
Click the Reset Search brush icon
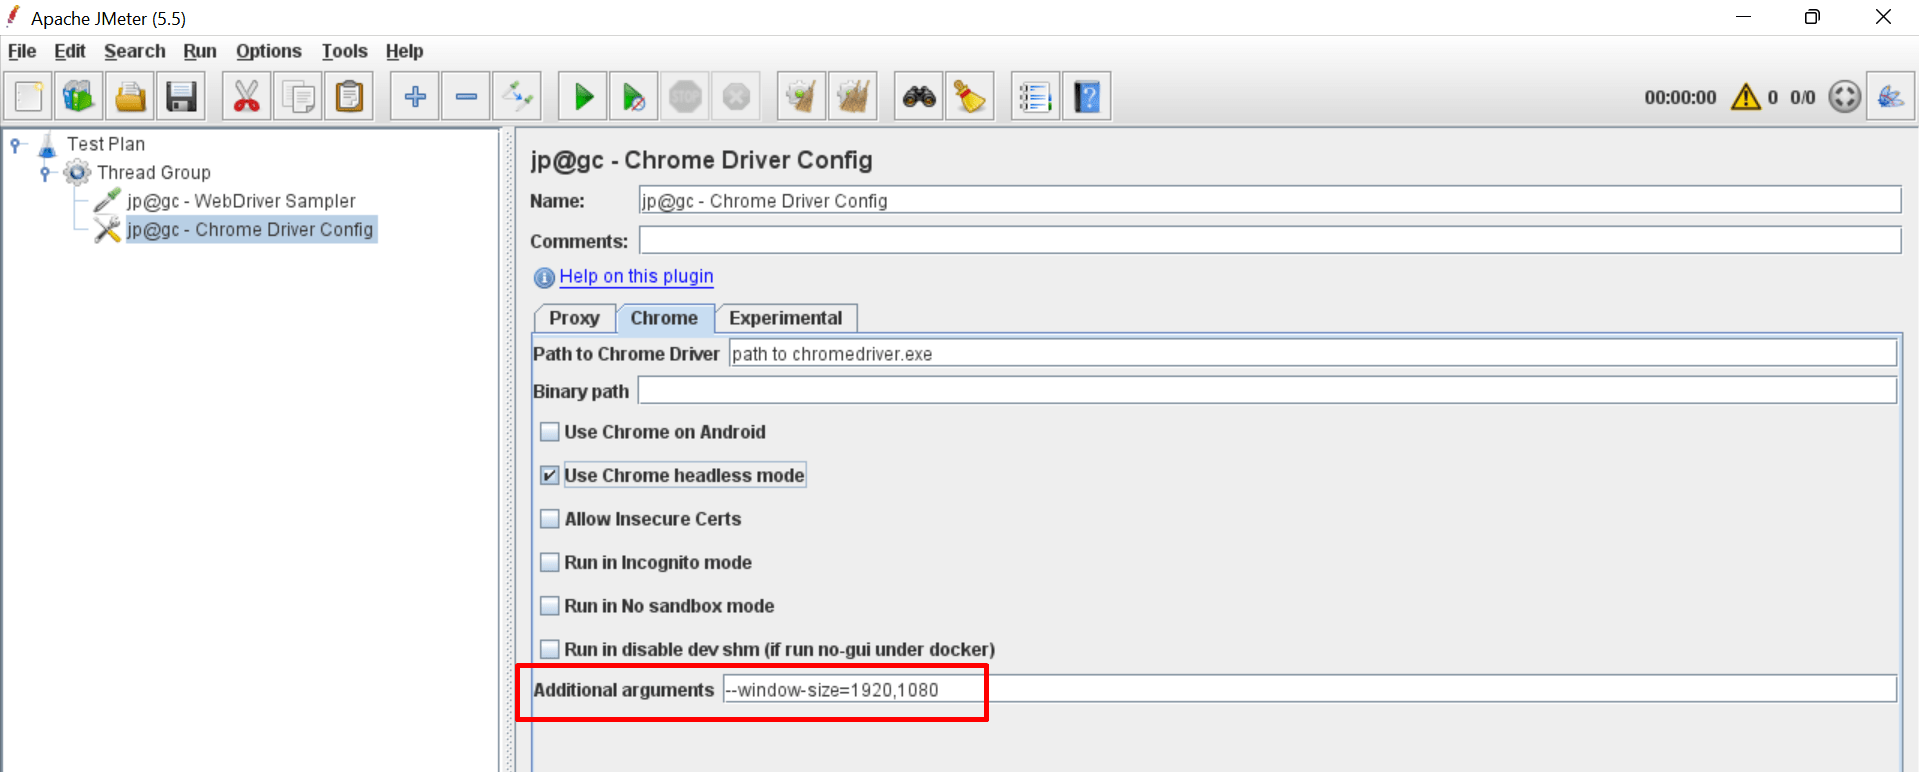[x=970, y=97]
